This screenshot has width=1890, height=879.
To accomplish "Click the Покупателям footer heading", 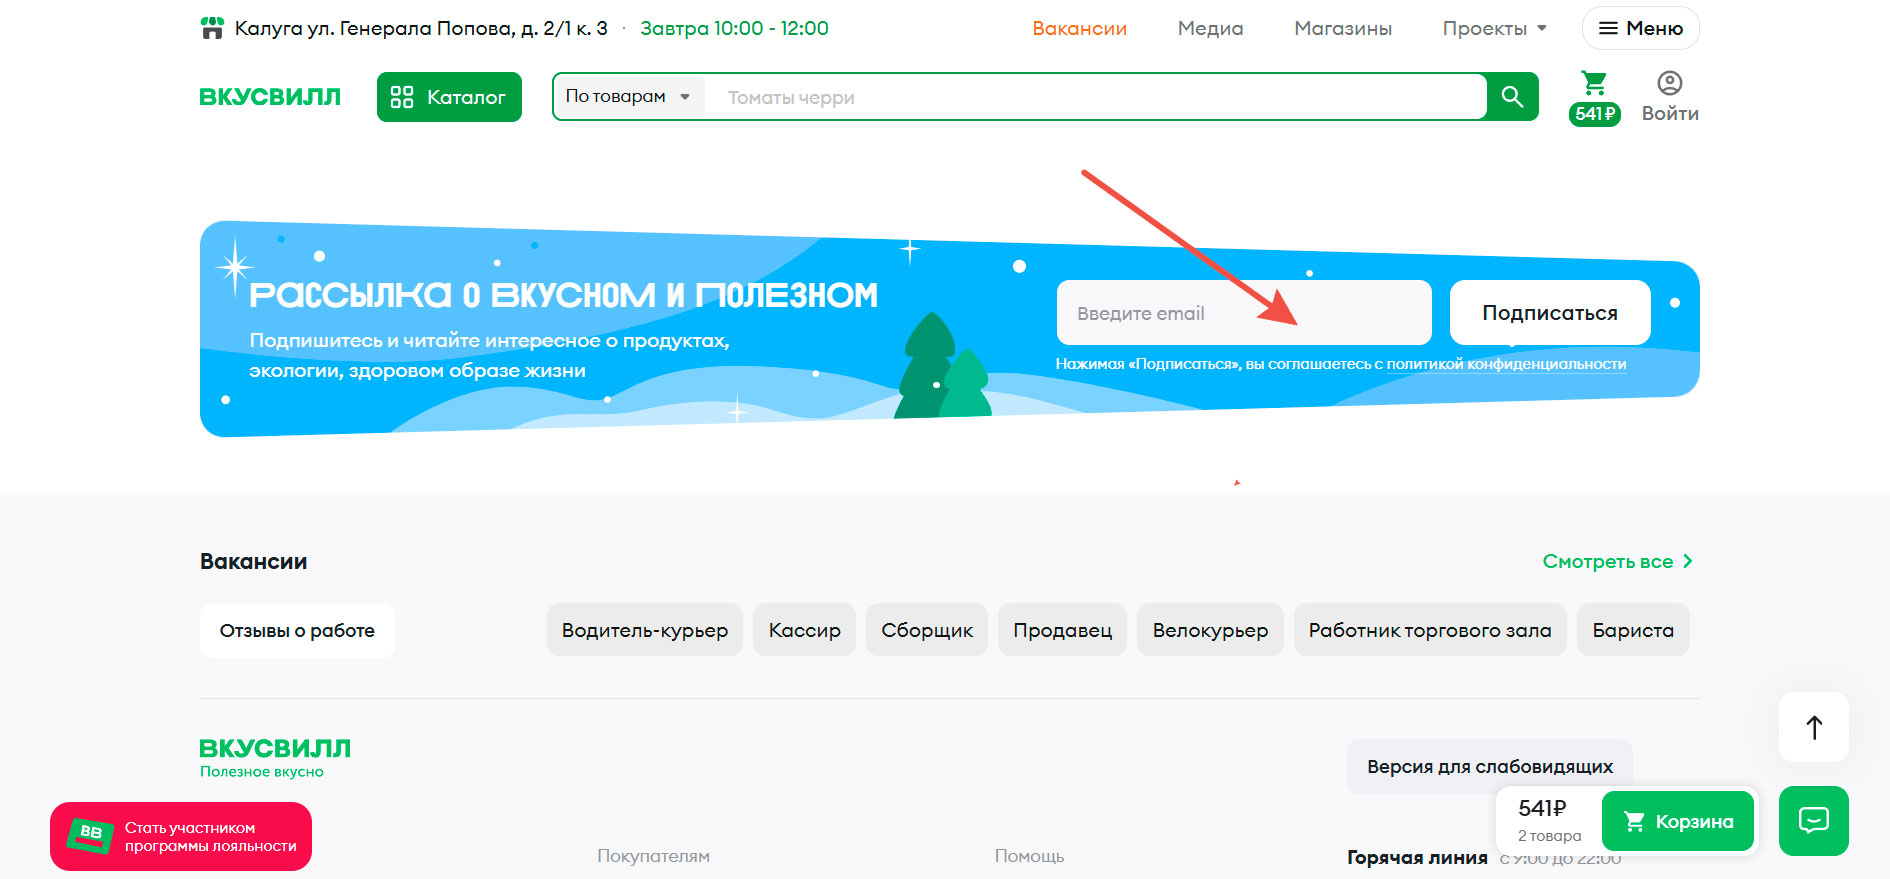I will tap(653, 856).
